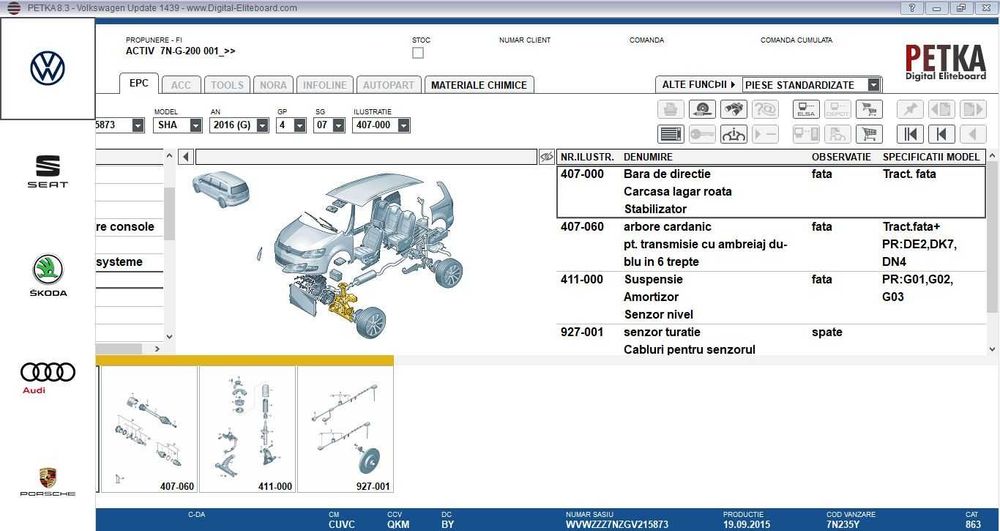Toggle the eye visibility icon beside the illustration bar
The width and height of the screenshot is (1000, 531).
[x=547, y=157]
